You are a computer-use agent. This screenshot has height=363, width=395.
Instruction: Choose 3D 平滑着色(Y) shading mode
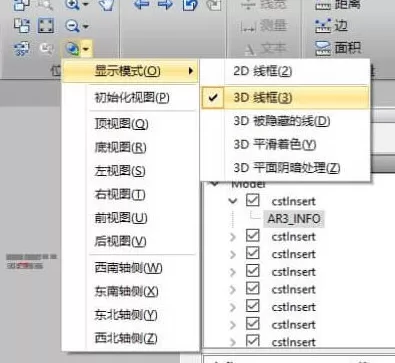point(285,144)
